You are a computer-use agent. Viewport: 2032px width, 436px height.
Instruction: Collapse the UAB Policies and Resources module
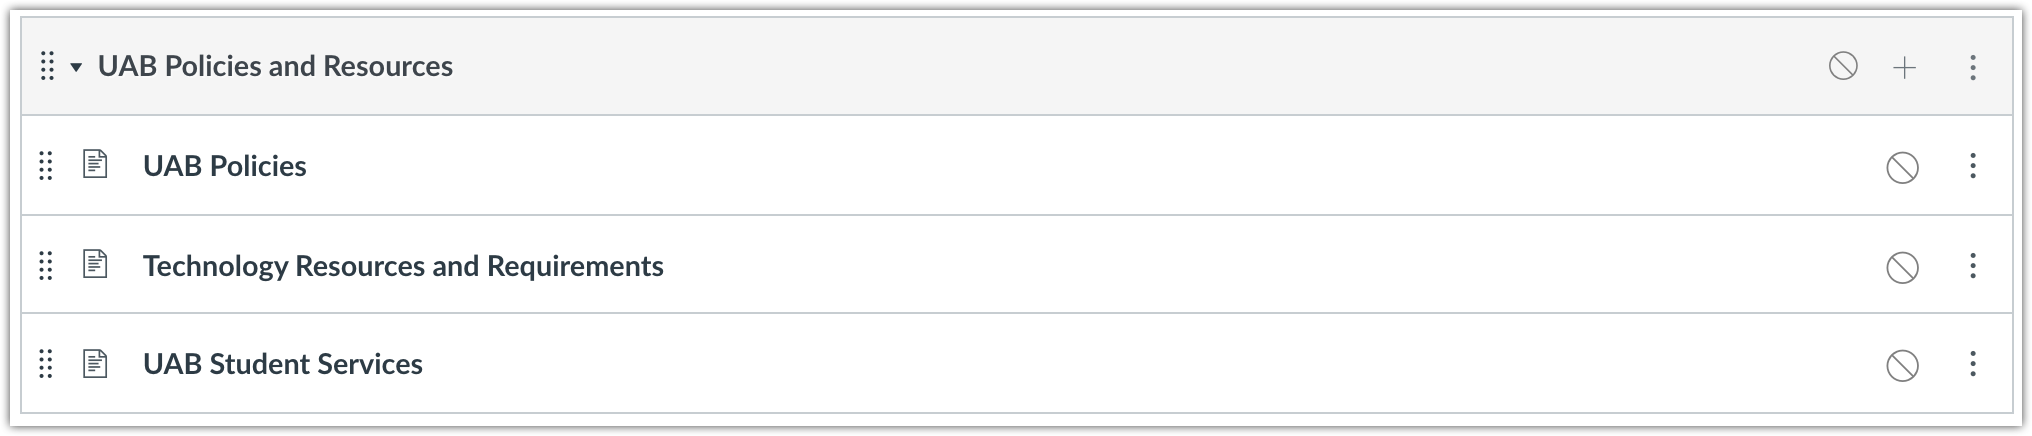[76, 67]
